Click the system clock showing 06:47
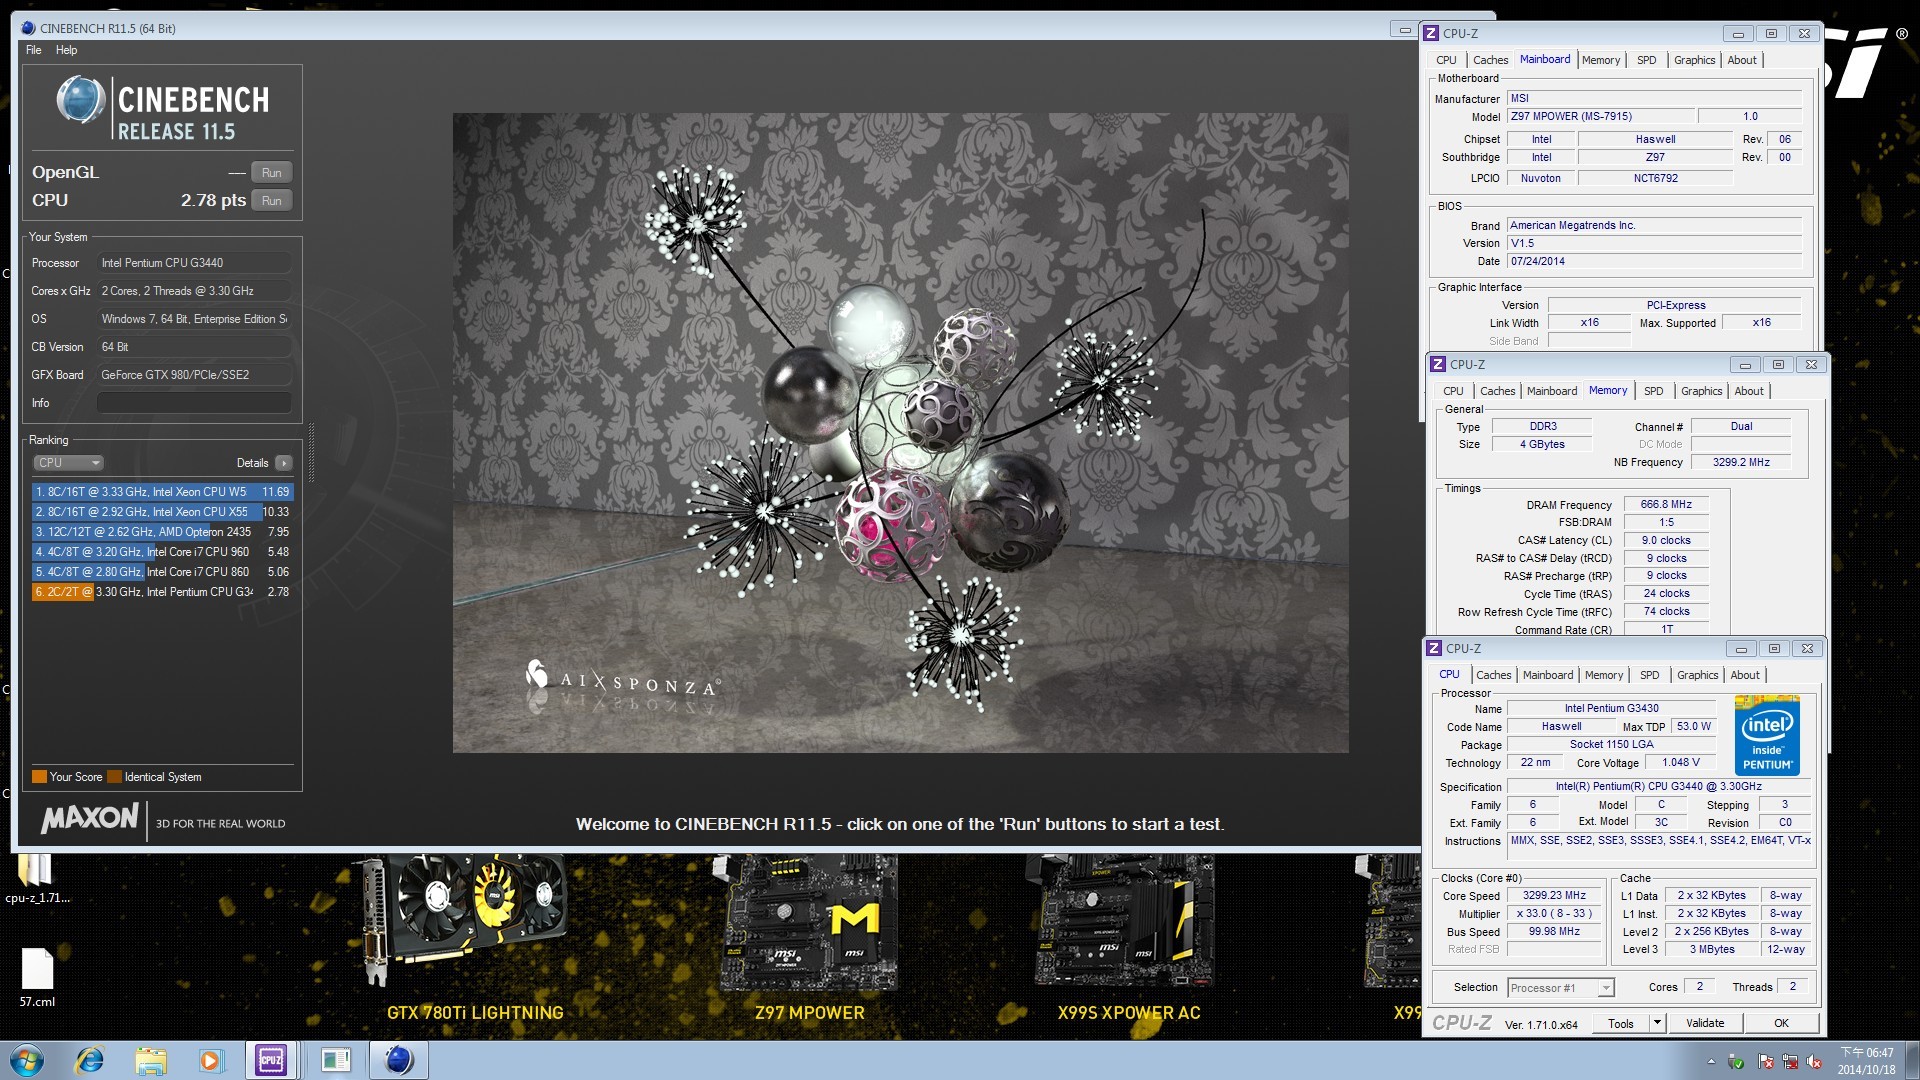The height and width of the screenshot is (1080, 1920). tap(1866, 1061)
